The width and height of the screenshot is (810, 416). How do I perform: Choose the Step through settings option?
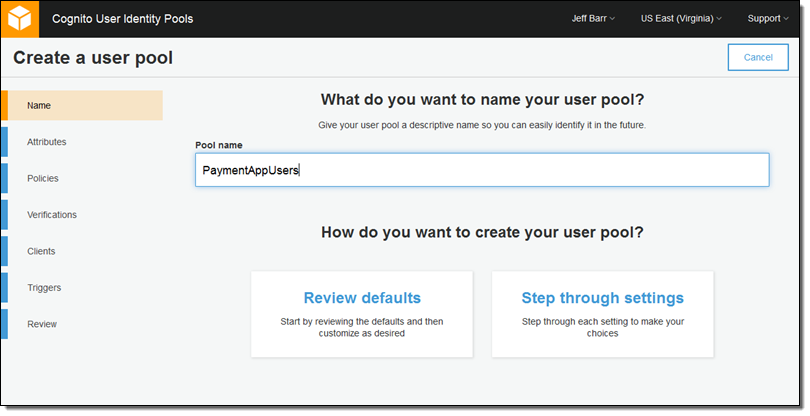pyautogui.click(x=602, y=298)
